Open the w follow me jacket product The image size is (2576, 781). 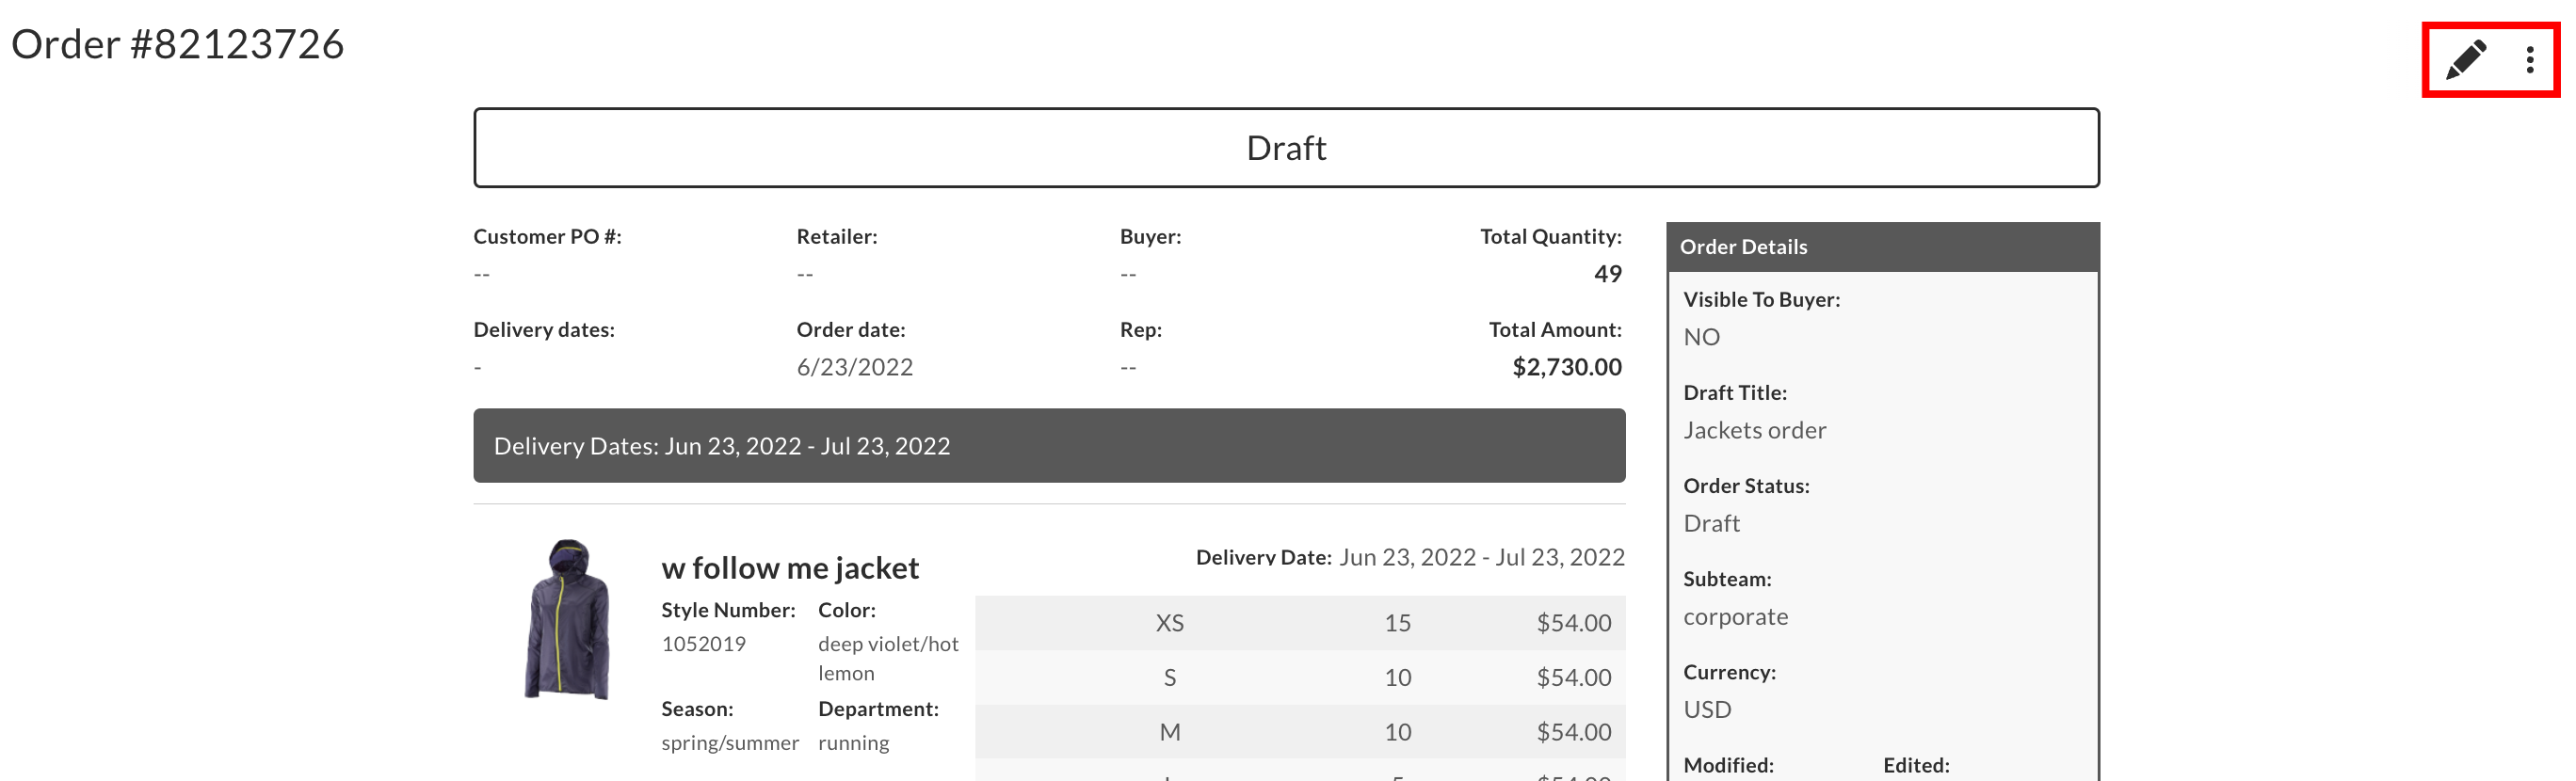coord(790,567)
